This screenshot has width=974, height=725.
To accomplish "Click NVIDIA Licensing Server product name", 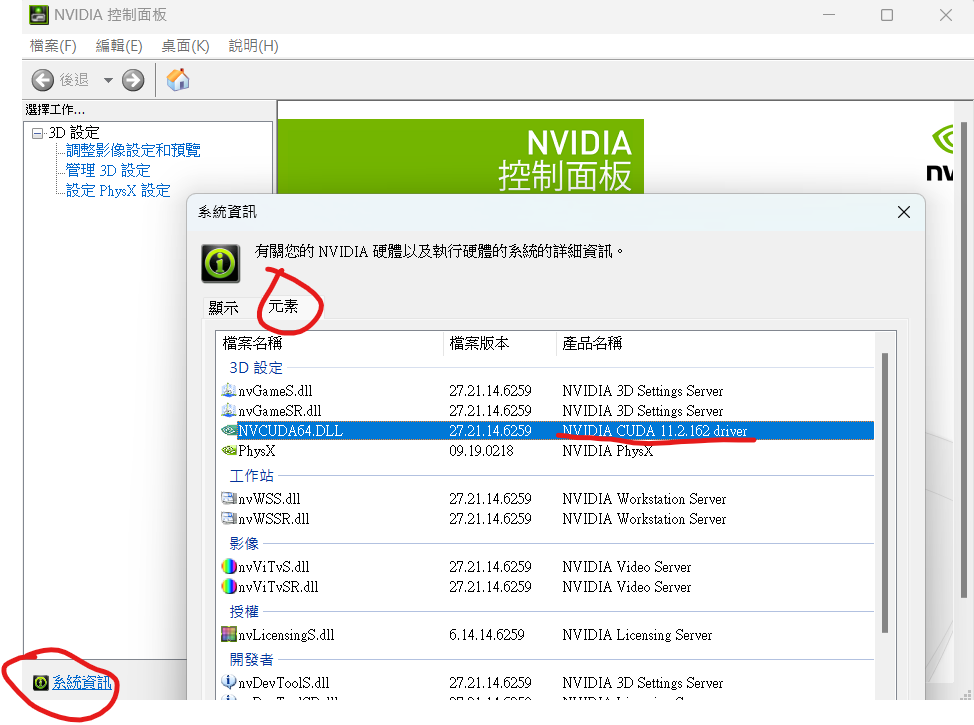I will point(637,635).
